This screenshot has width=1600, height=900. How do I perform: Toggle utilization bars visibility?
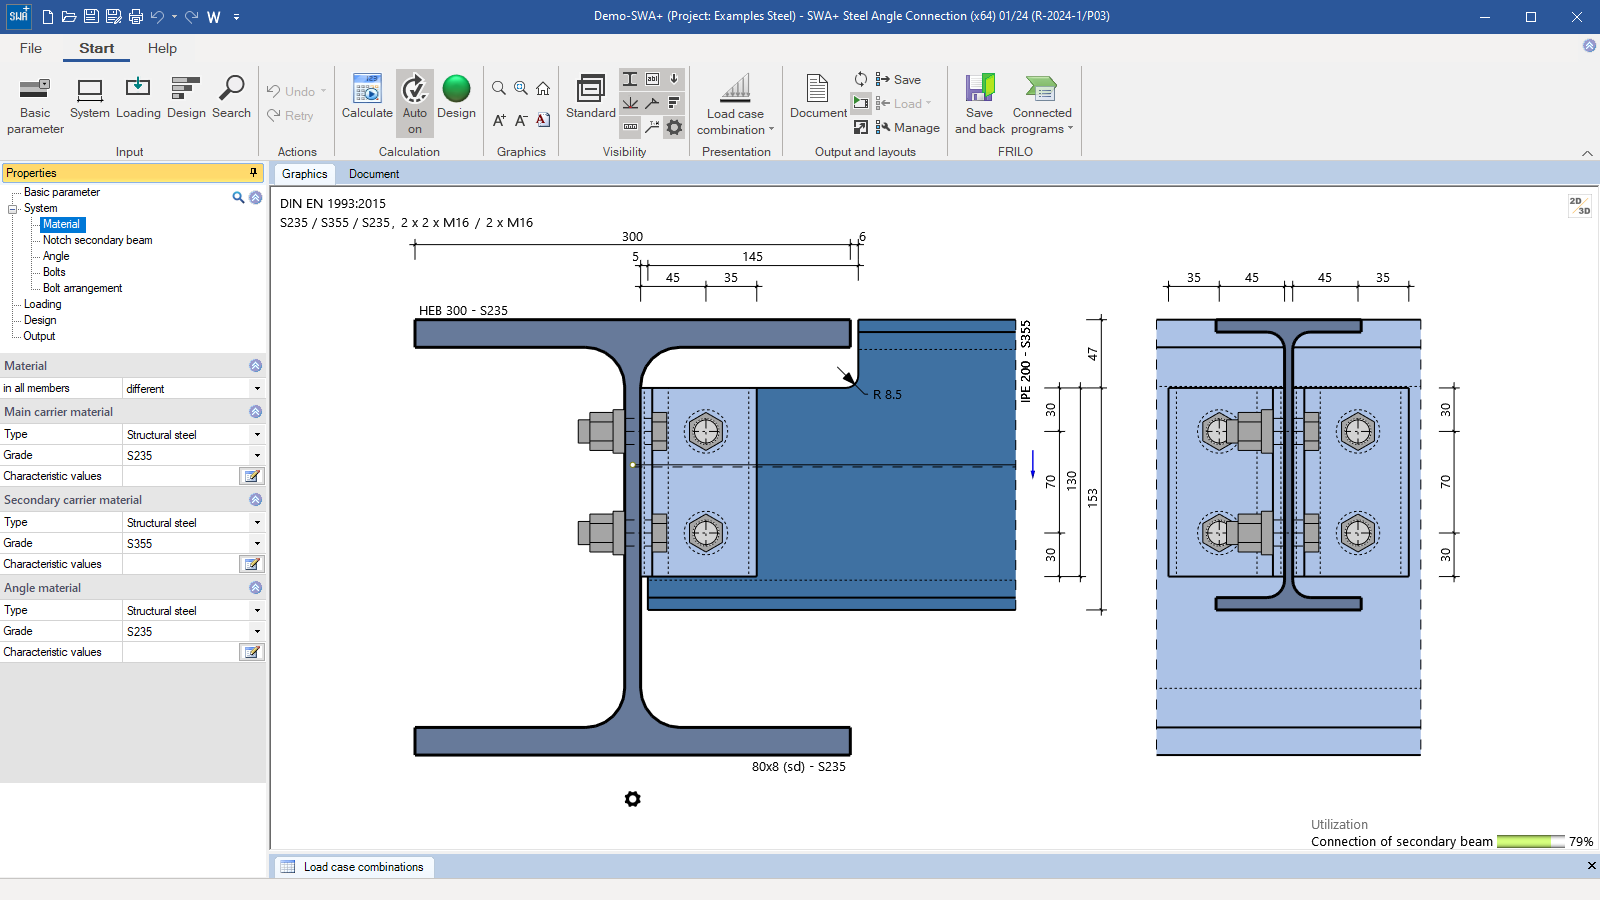(x=674, y=103)
